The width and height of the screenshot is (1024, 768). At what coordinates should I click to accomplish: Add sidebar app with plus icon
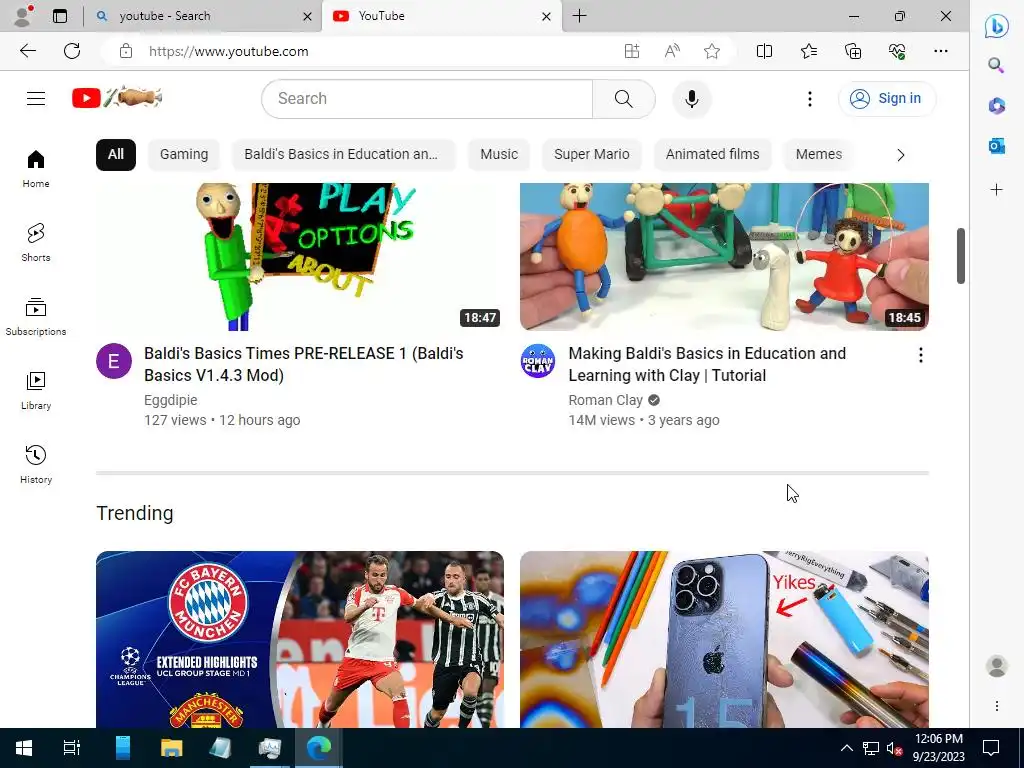[x=997, y=190]
